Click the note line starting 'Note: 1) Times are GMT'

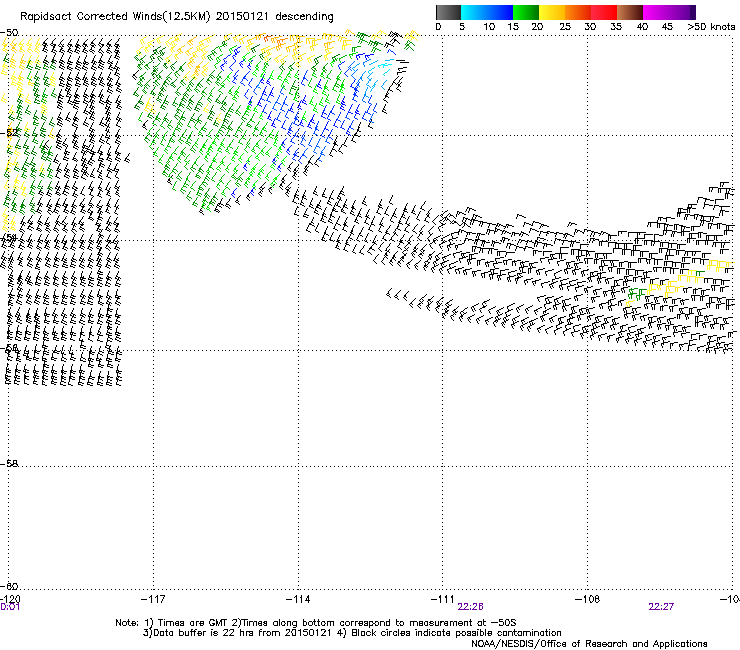(x=316, y=623)
